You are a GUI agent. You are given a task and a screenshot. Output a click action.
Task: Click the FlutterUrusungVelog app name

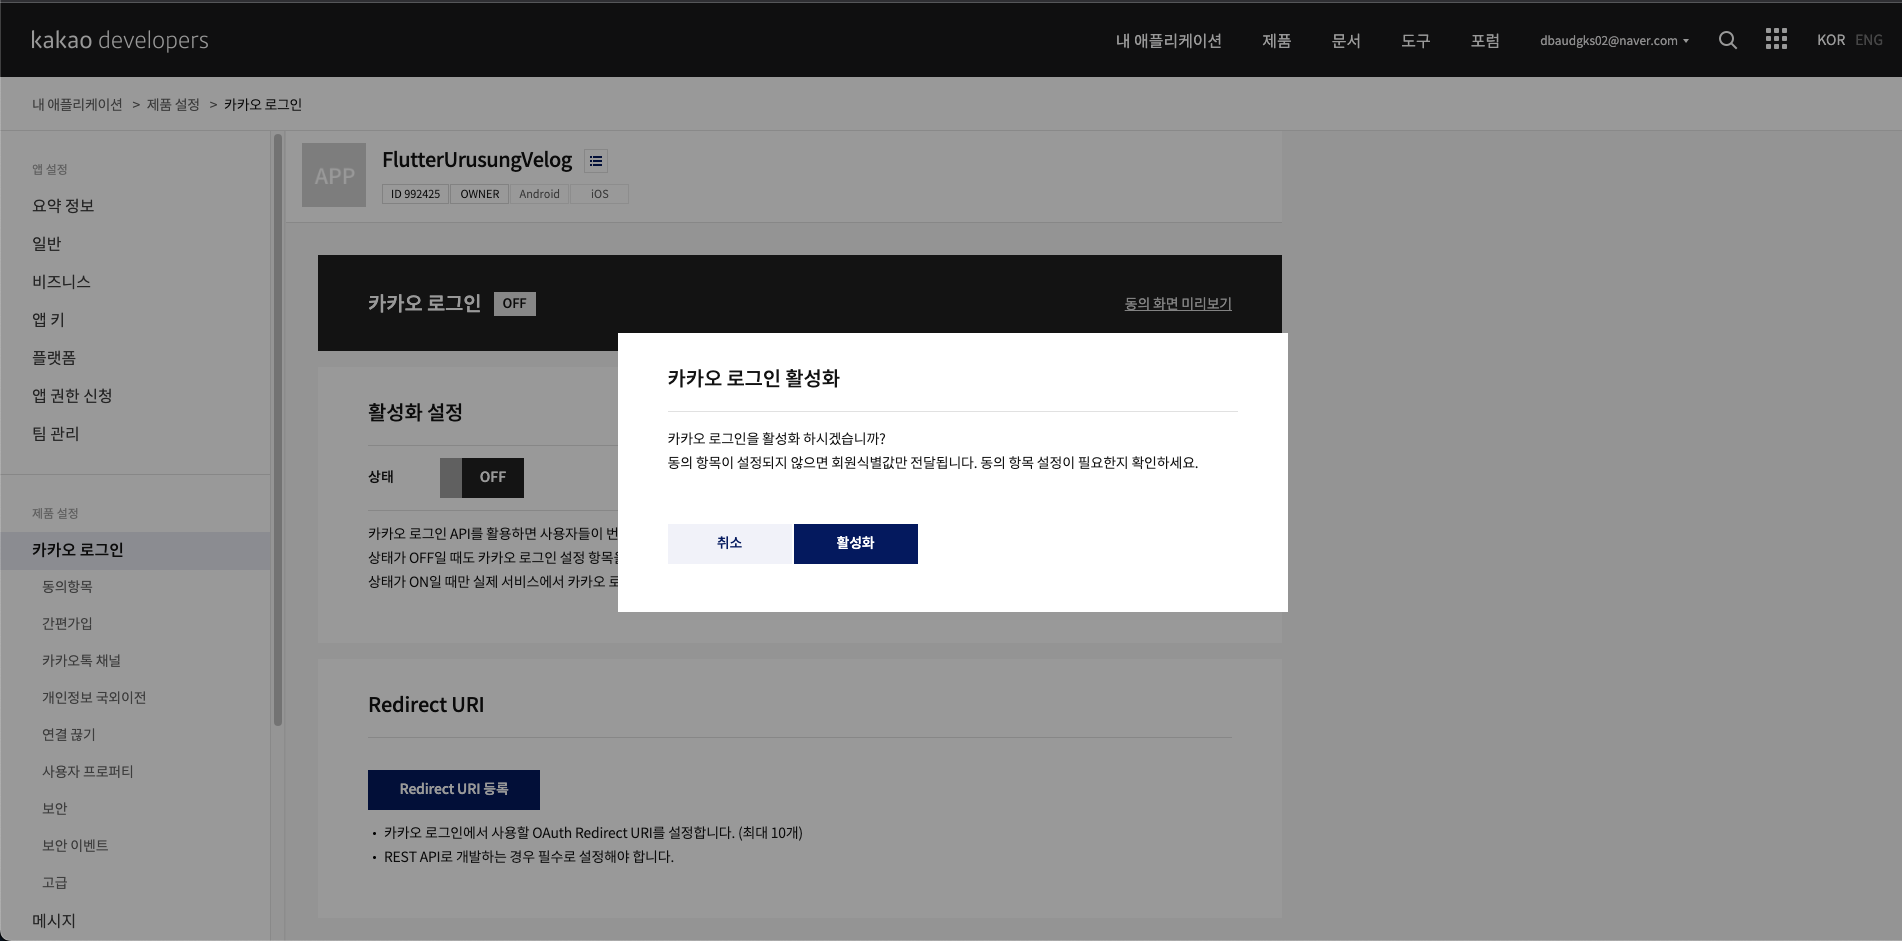(x=477, y=160)
